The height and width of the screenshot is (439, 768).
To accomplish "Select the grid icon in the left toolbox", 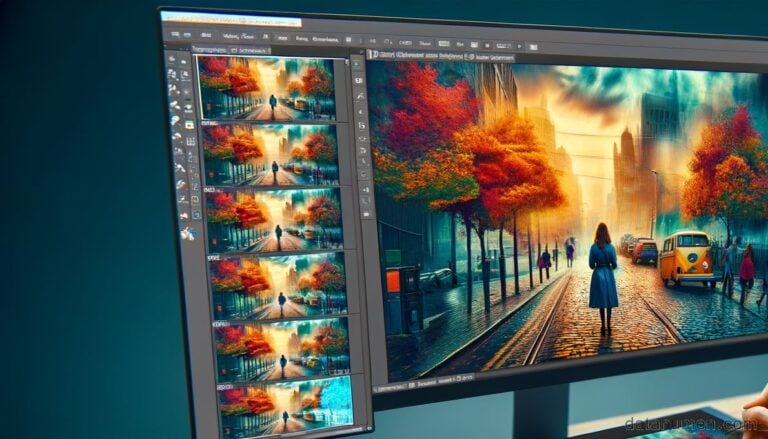I will 191,141.
